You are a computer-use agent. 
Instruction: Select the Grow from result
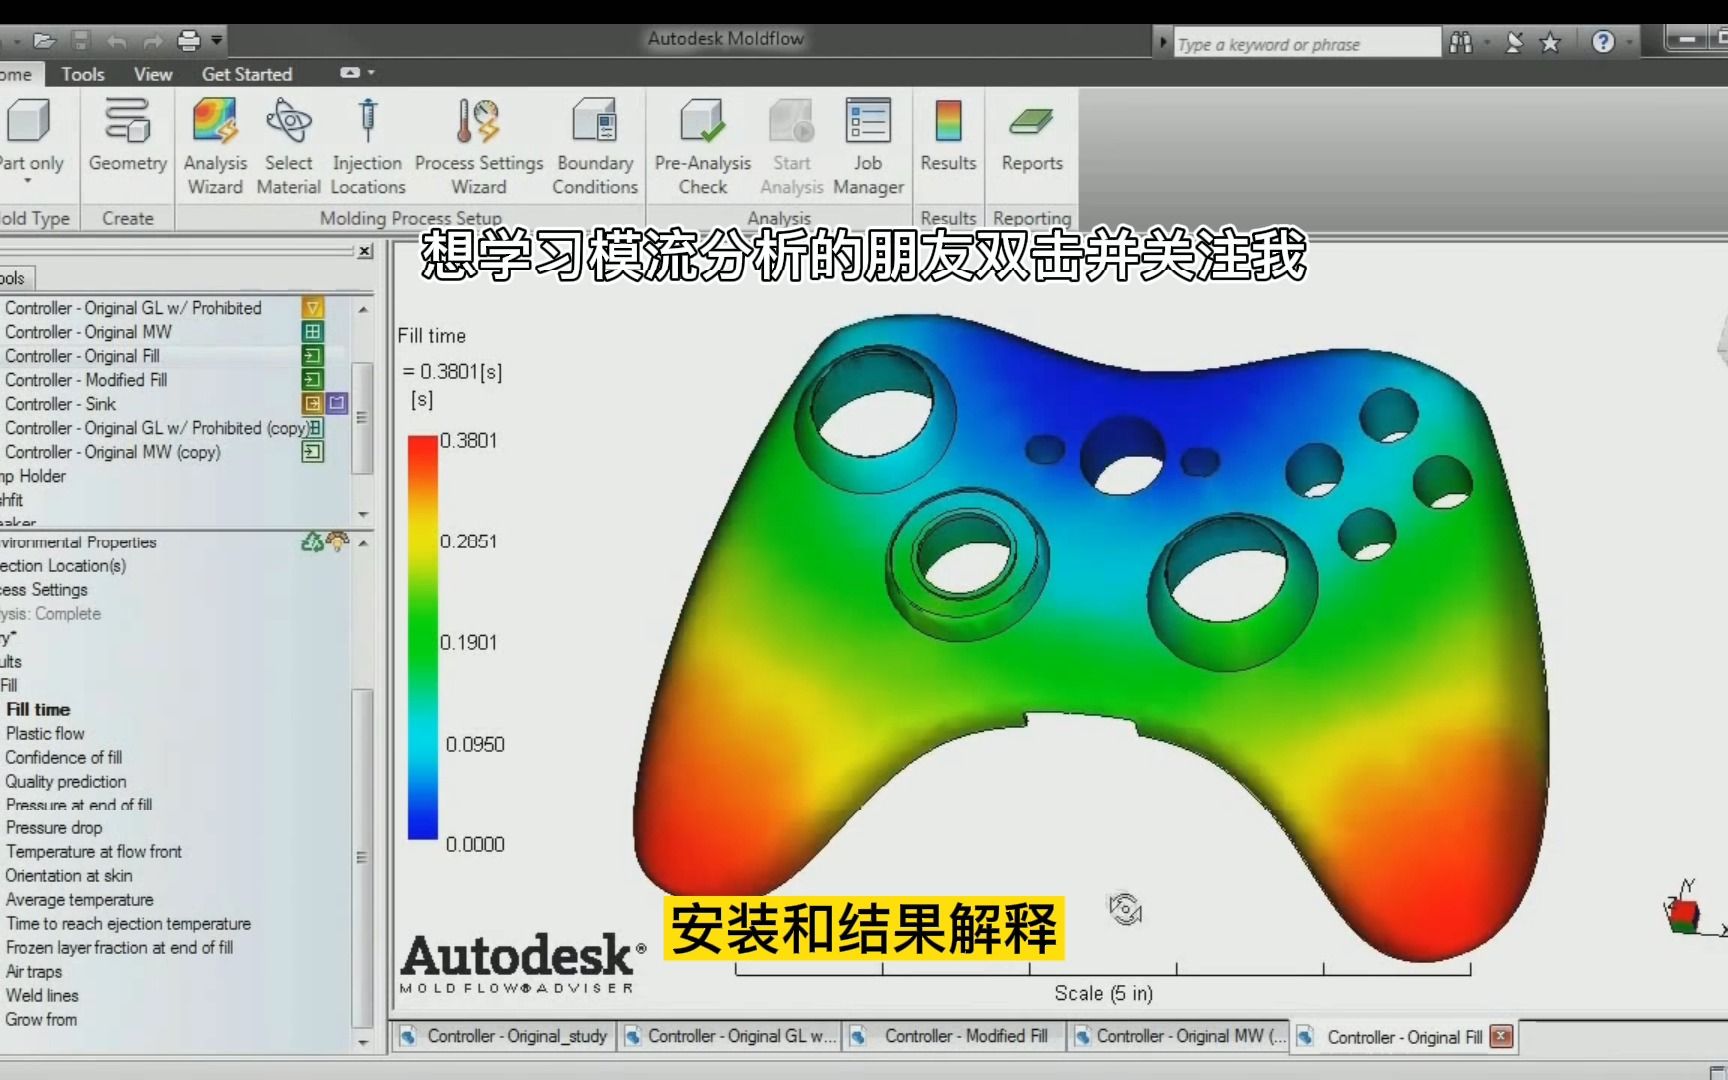tap(41, 1020)
